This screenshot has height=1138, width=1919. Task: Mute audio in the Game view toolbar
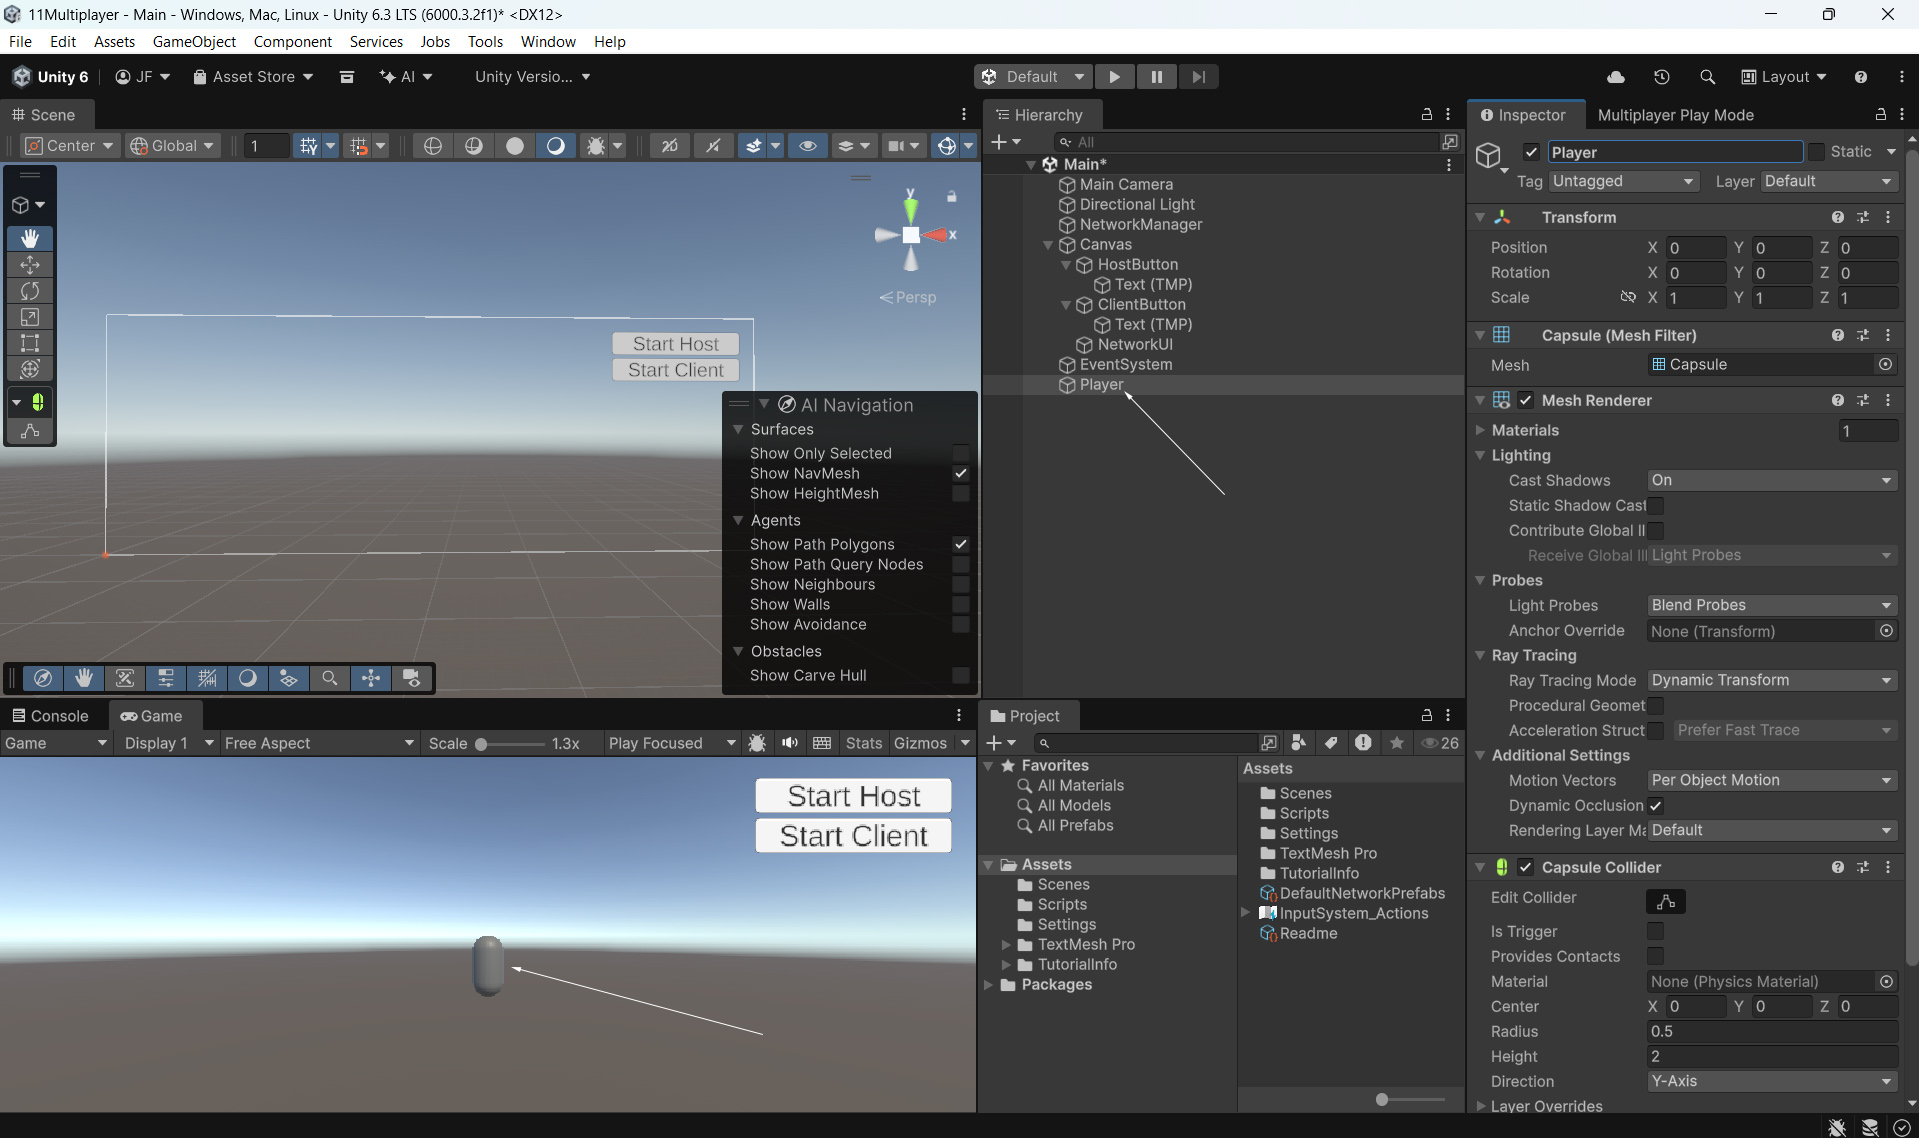(790, 743)
